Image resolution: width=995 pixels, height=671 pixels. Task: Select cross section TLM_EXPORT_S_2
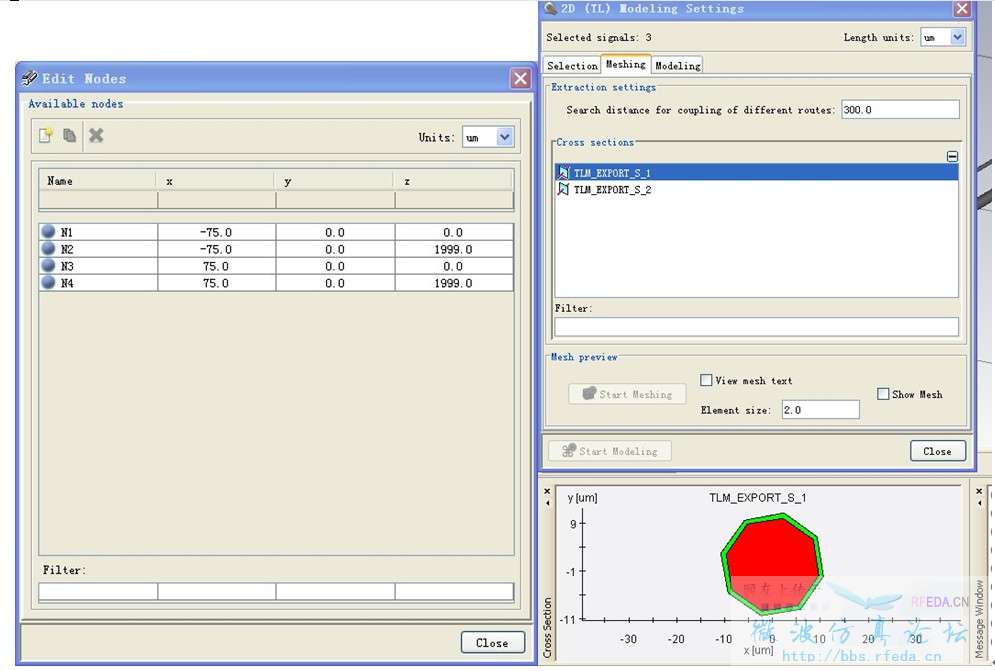[756, 189]
